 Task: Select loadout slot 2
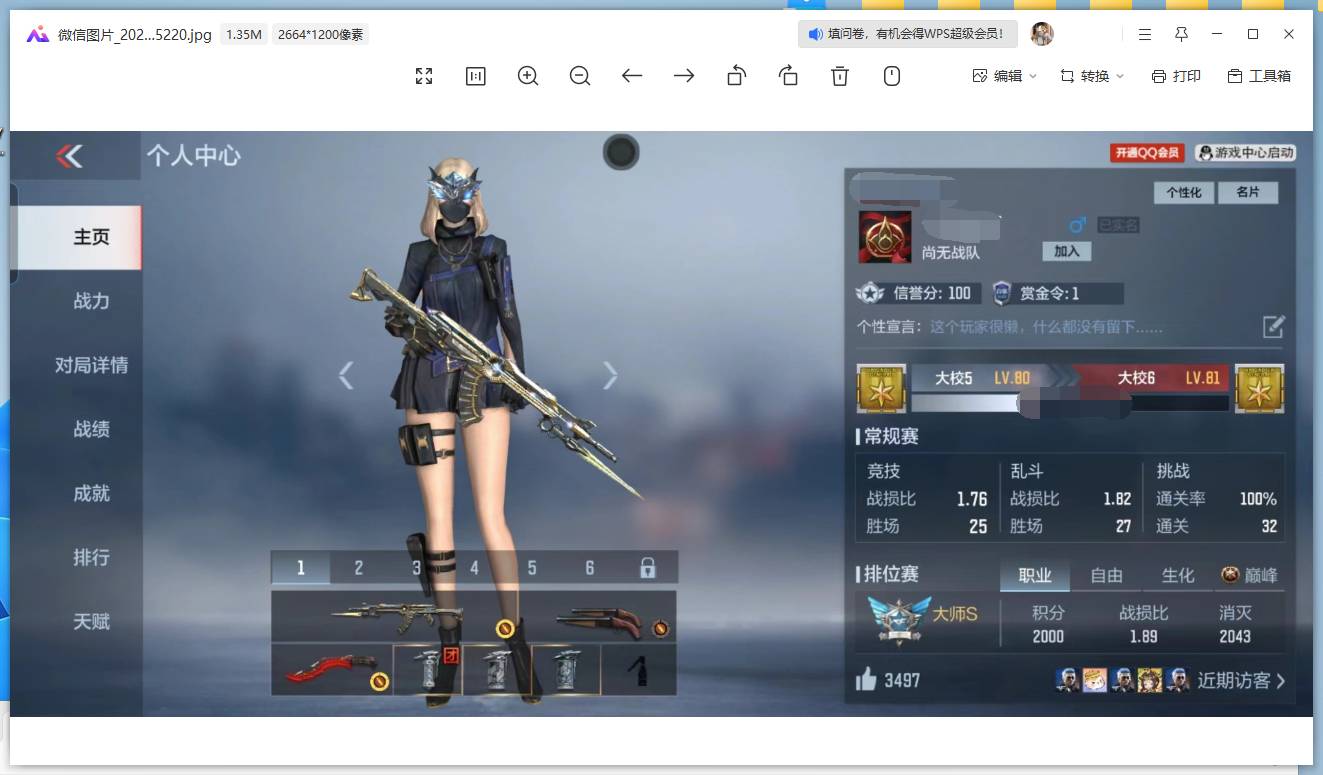coord(359,568)
